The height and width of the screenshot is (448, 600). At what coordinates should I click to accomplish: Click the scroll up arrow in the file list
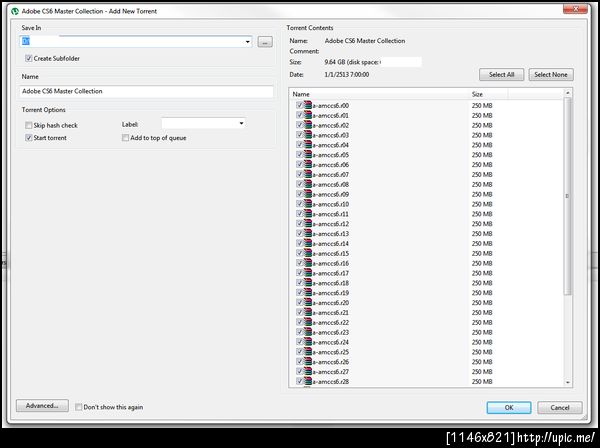(567, 93)
